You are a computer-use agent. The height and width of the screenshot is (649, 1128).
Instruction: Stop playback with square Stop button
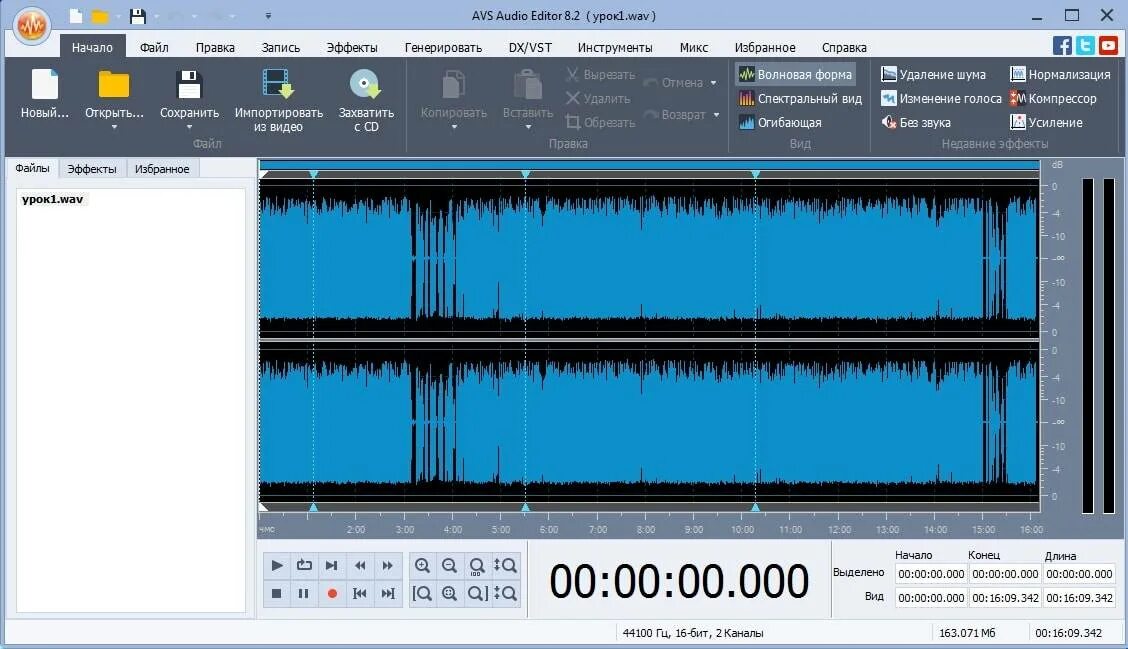pyautogui.click(x=276, y=594)
